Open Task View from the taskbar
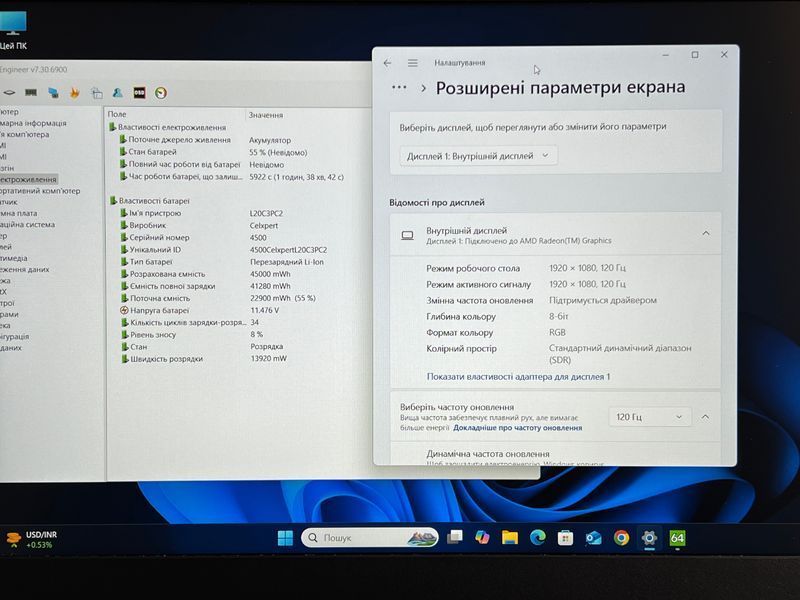The image size is (800, 600). click(x=455, y=537)
